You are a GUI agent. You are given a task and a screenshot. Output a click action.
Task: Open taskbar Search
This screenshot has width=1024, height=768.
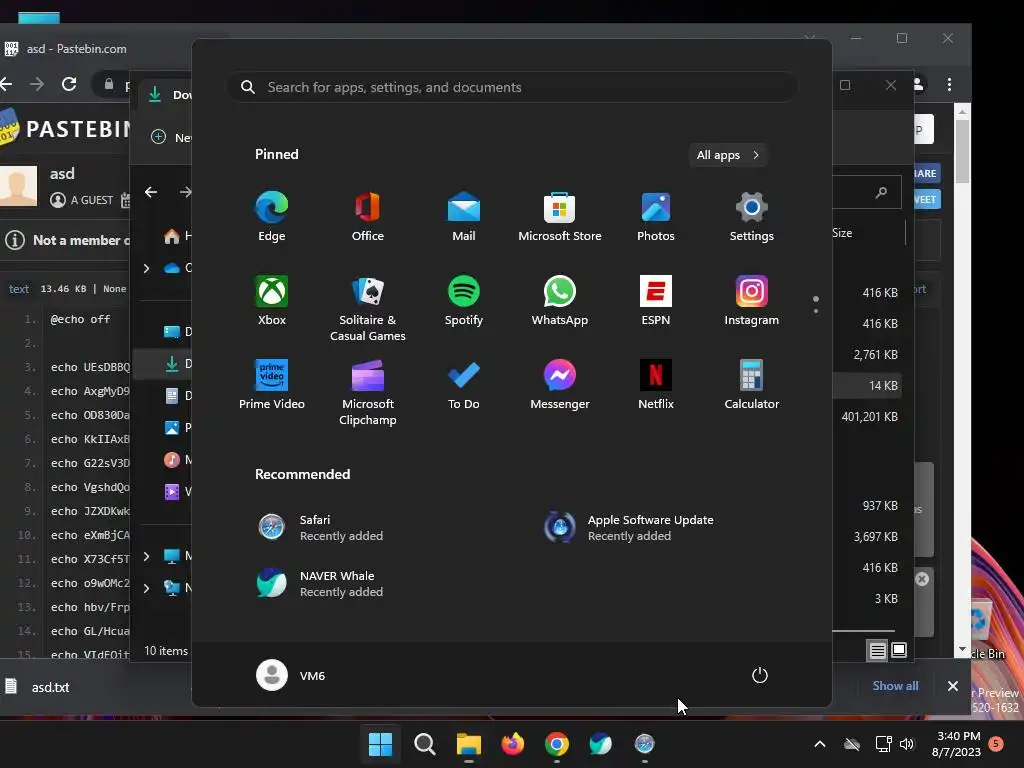click(424, 744)
